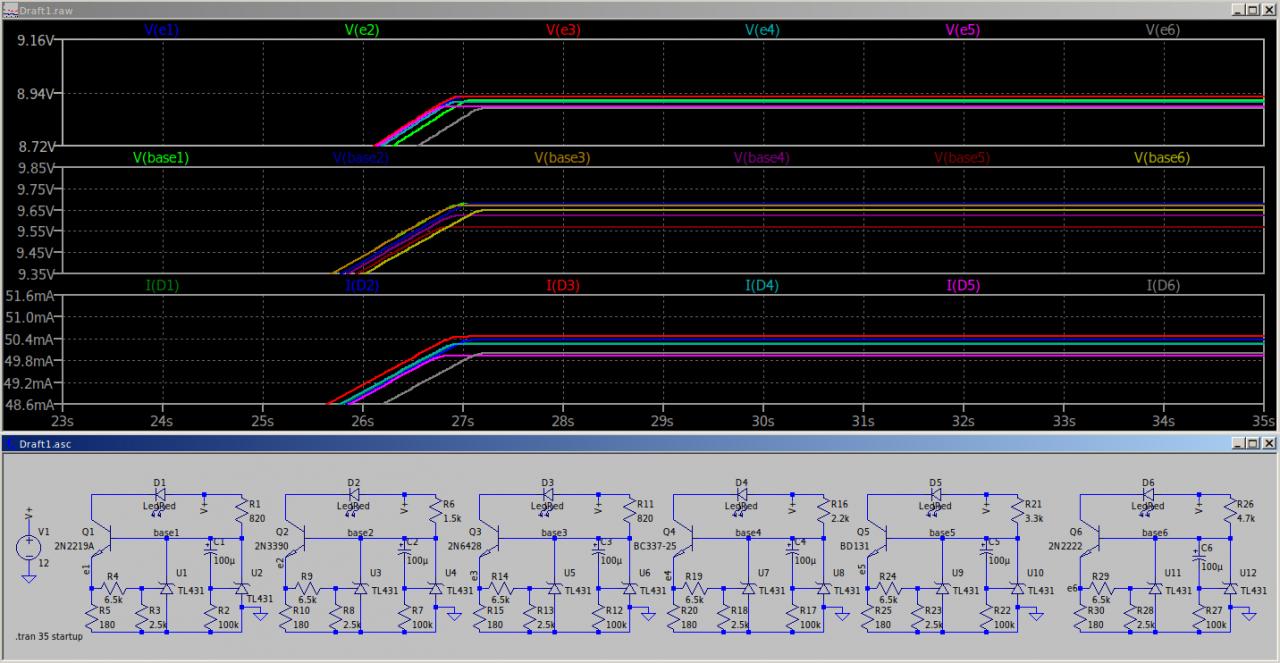
Task: Select LED diode D1 symbol
Action: tap(159, 494)
